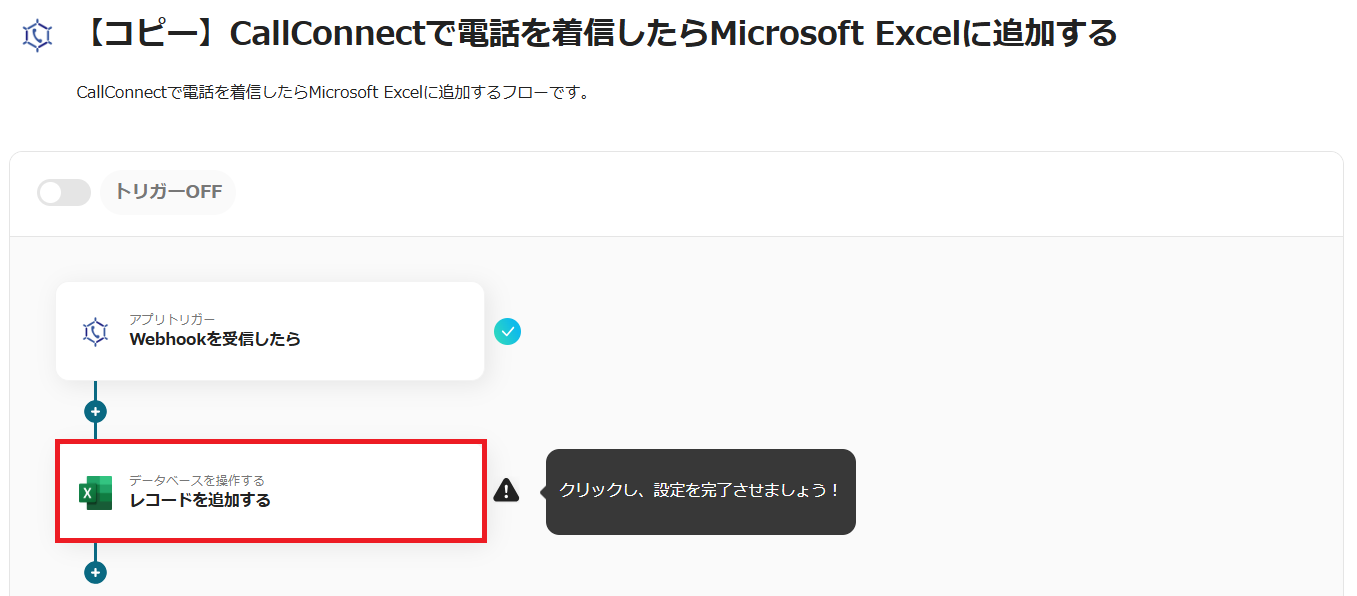Click the アプリトリガー label text
This screenshot has height=596, width=1357.
(172, 319)
